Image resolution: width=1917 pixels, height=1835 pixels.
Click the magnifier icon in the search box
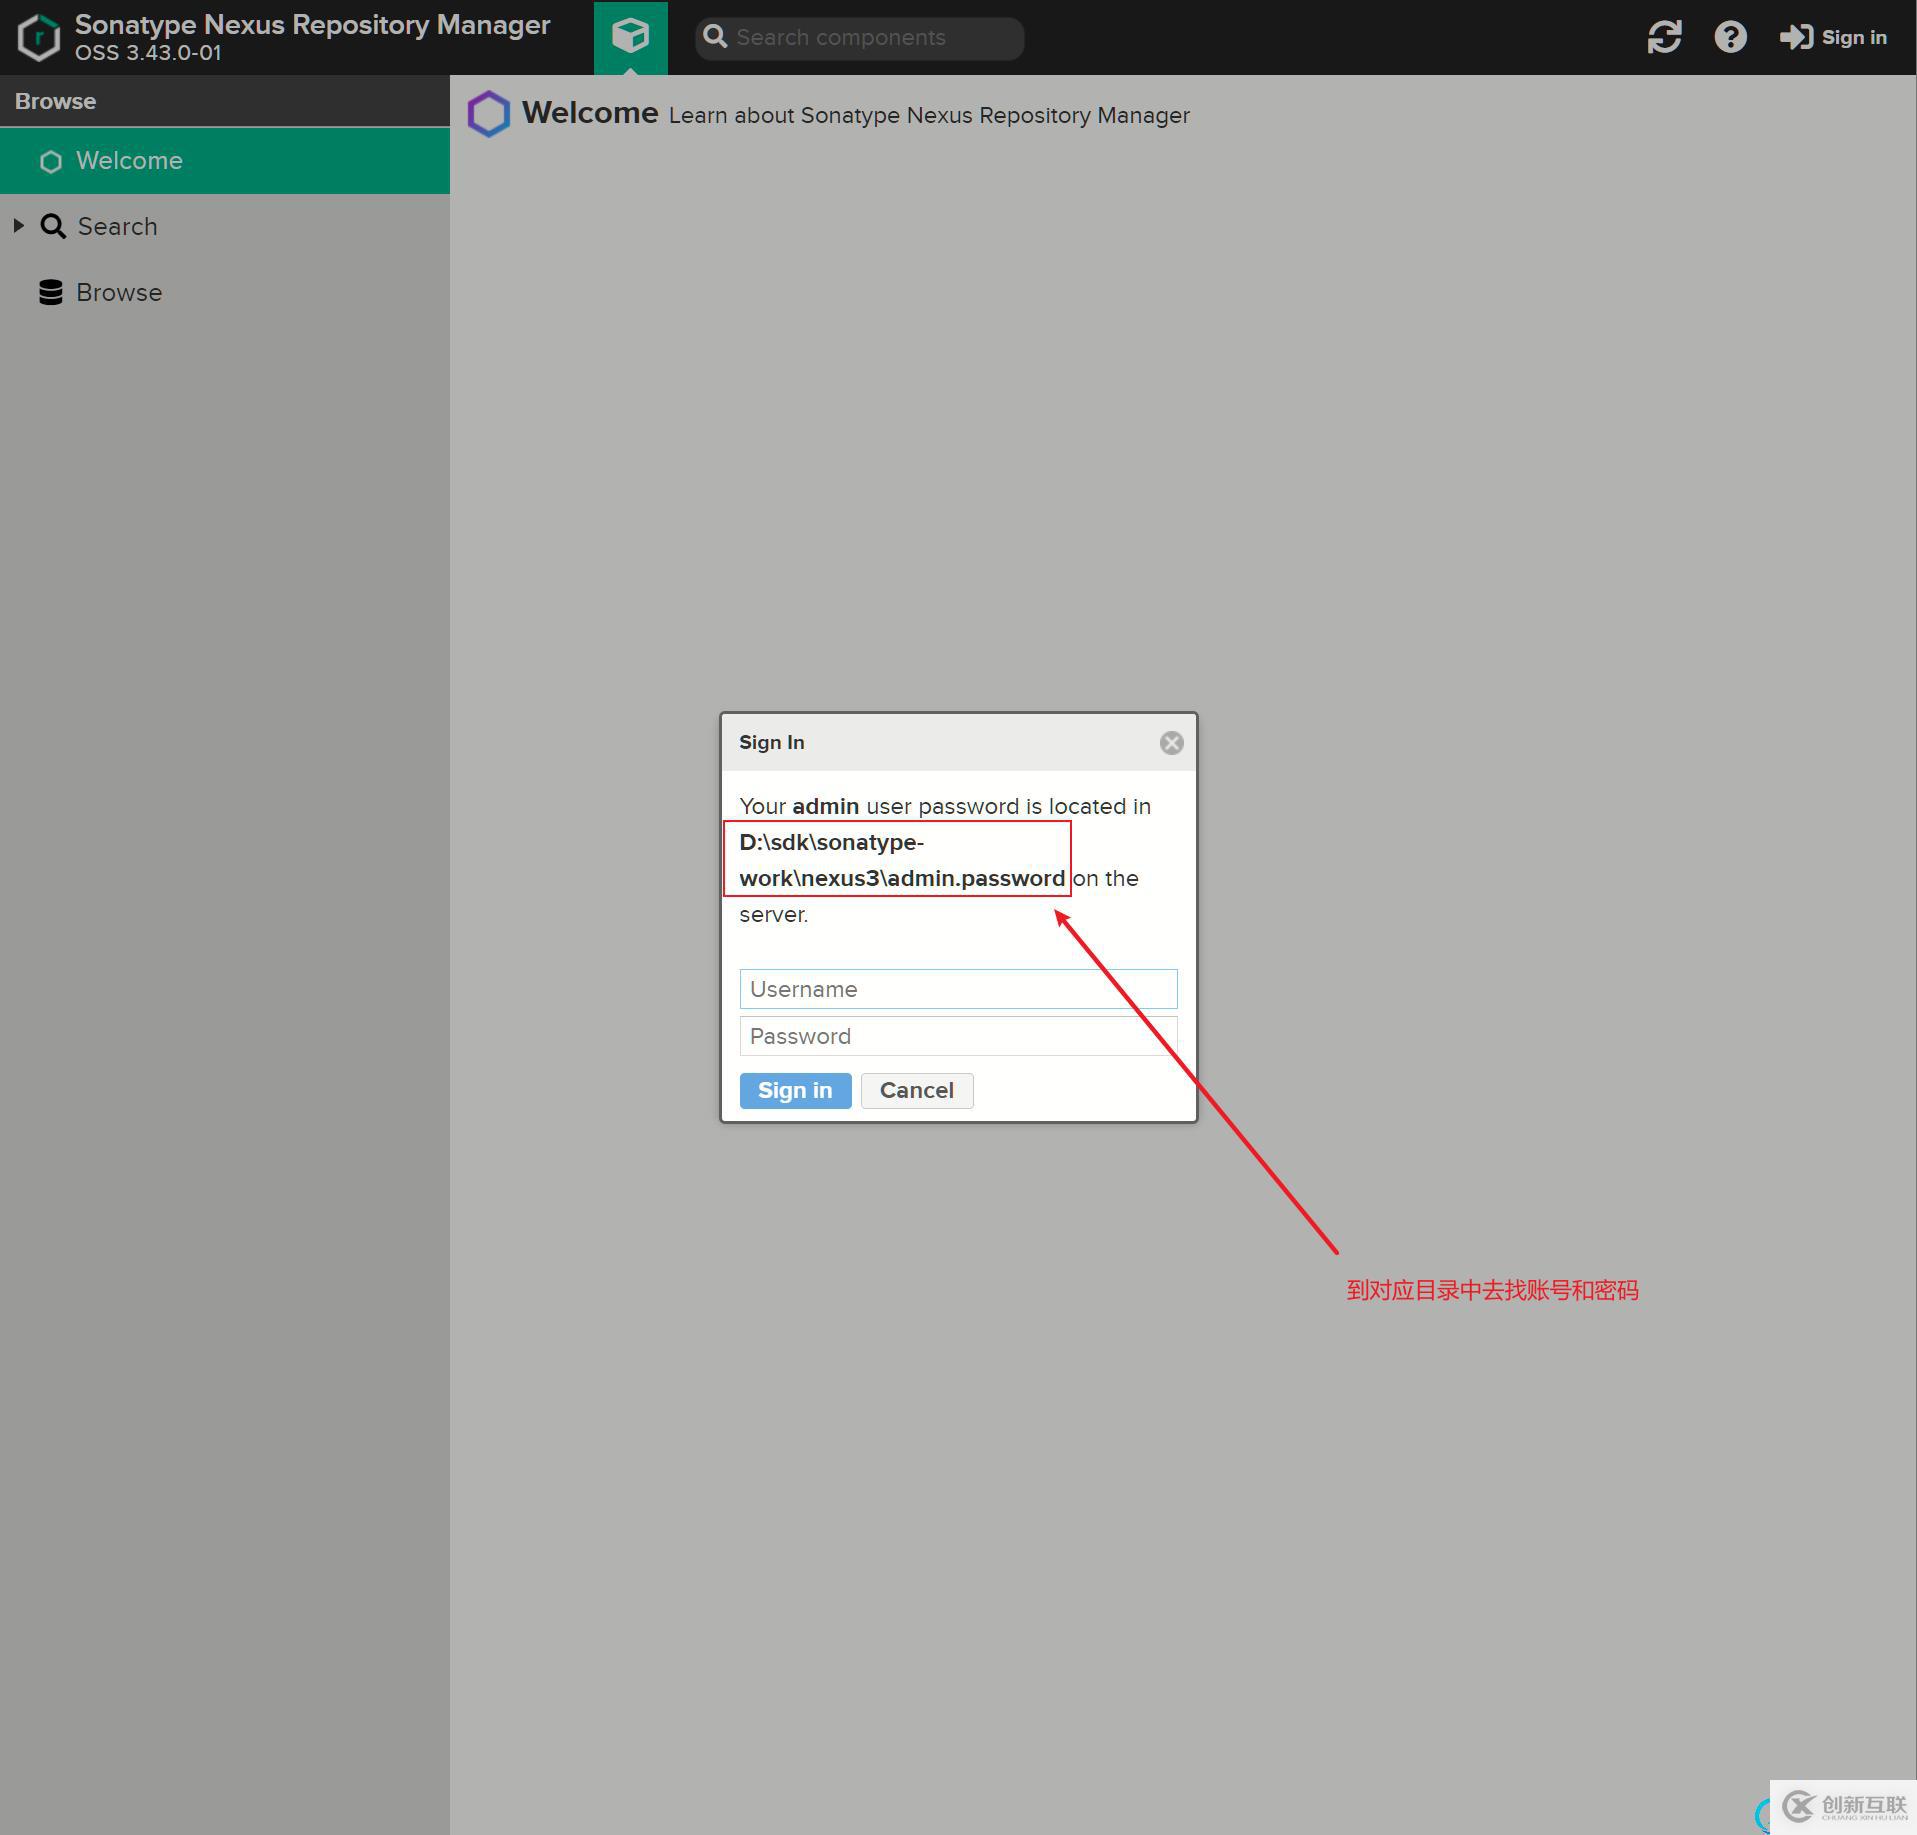coord(715,37)
